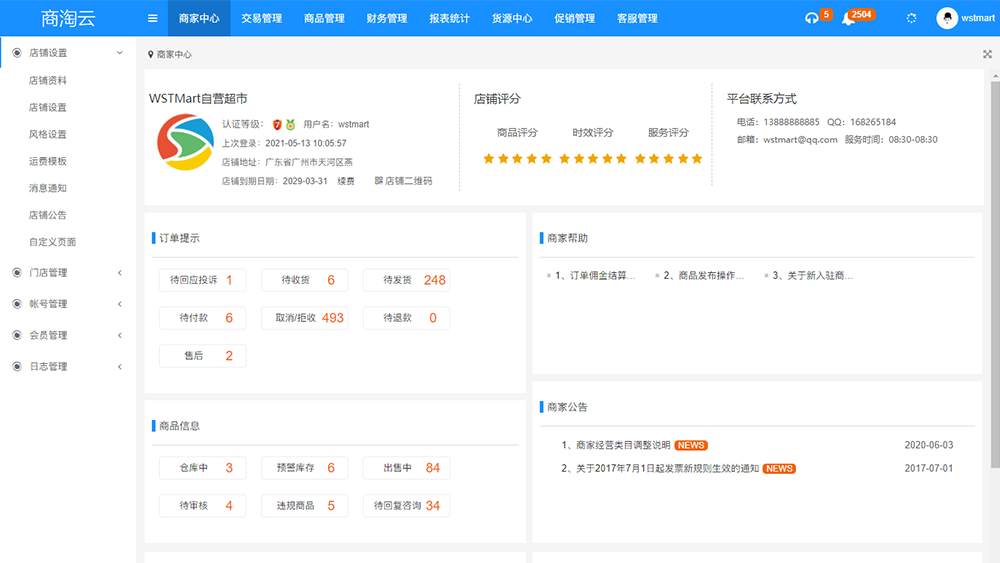The image size is (1000, 563).
Task: Click the 续费 renewal link
Action: (346, 181)
